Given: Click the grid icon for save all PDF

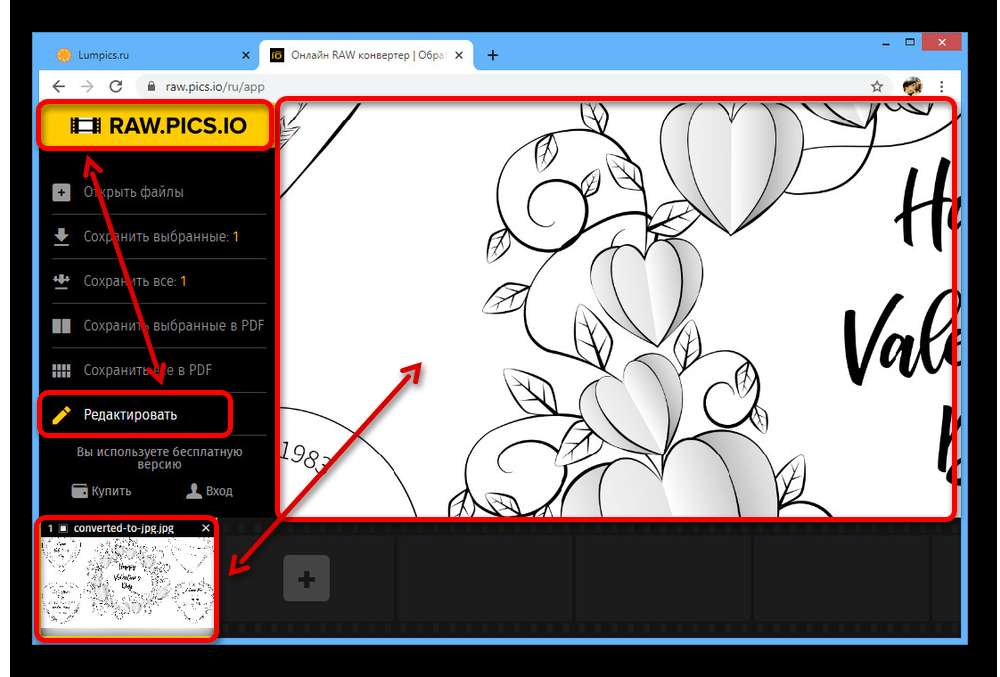Looking at the screenshot, I should (61, 370).
